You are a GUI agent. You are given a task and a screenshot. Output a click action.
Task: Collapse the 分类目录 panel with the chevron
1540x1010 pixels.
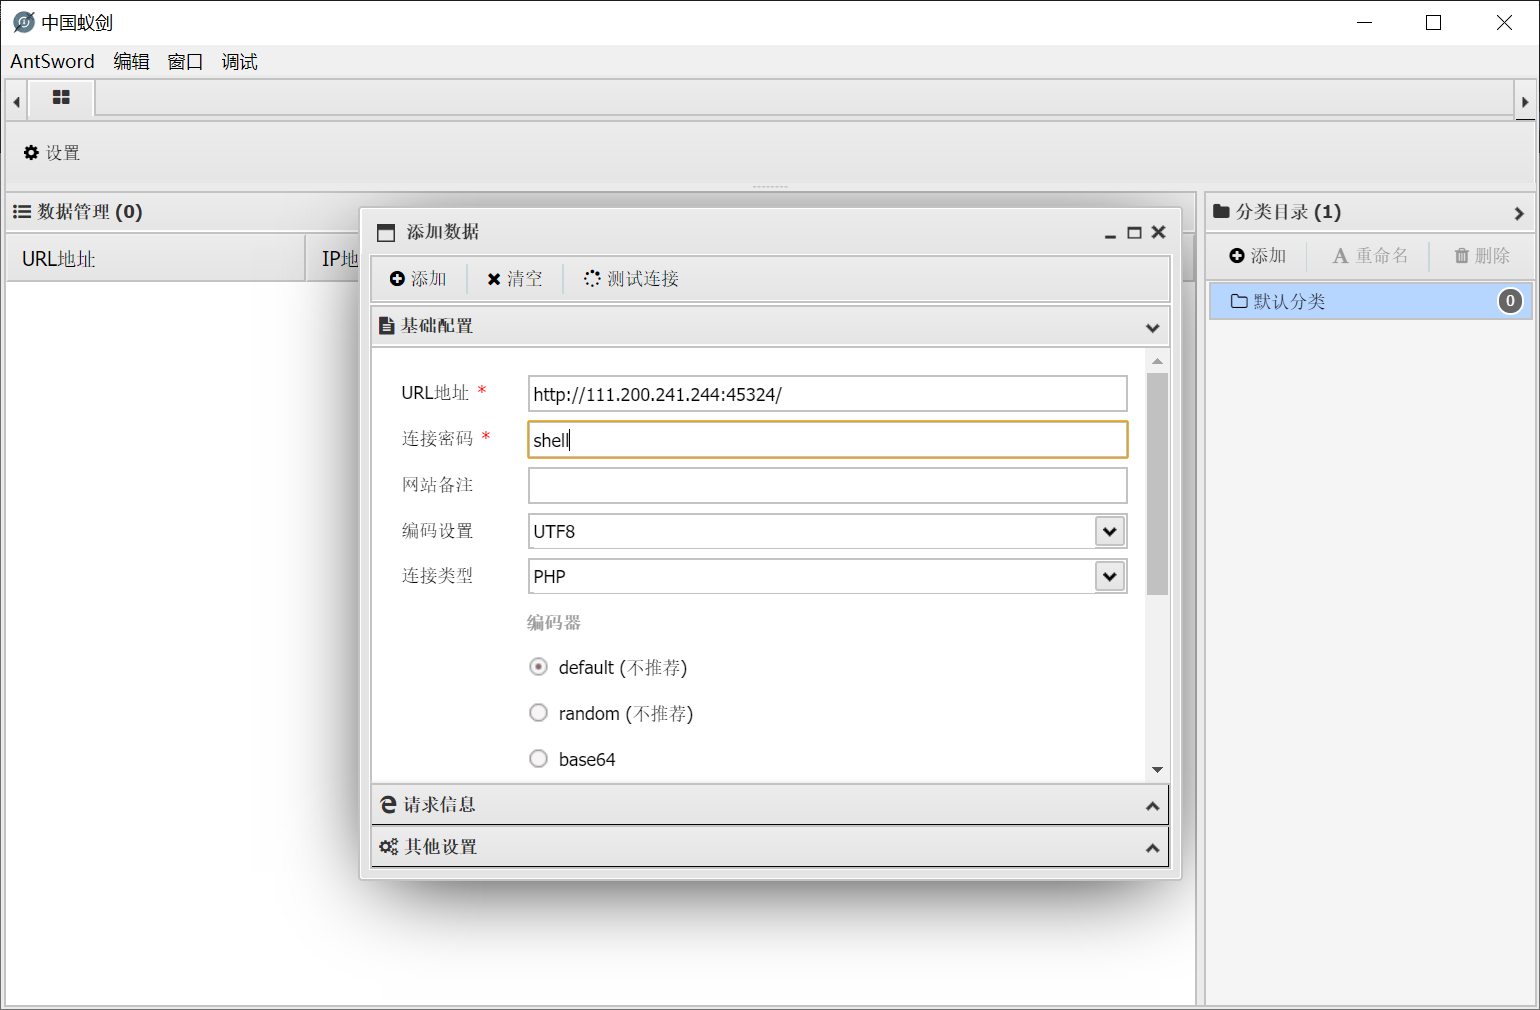pyautogui.click(x=1519, y=213)
